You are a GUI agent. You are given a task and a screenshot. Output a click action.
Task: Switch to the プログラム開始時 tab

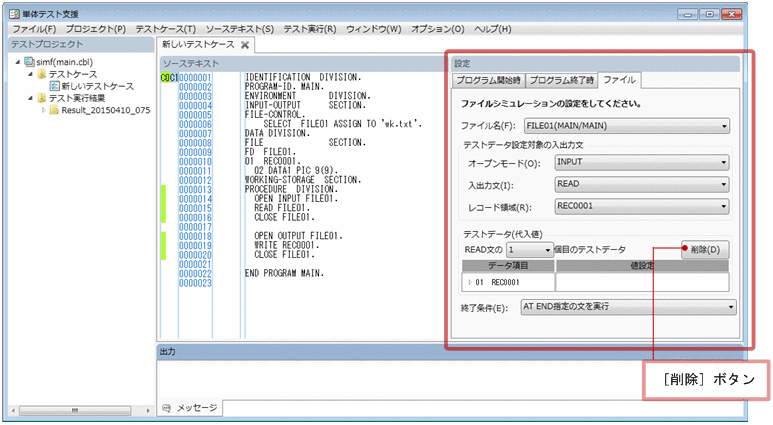(488, 80)
